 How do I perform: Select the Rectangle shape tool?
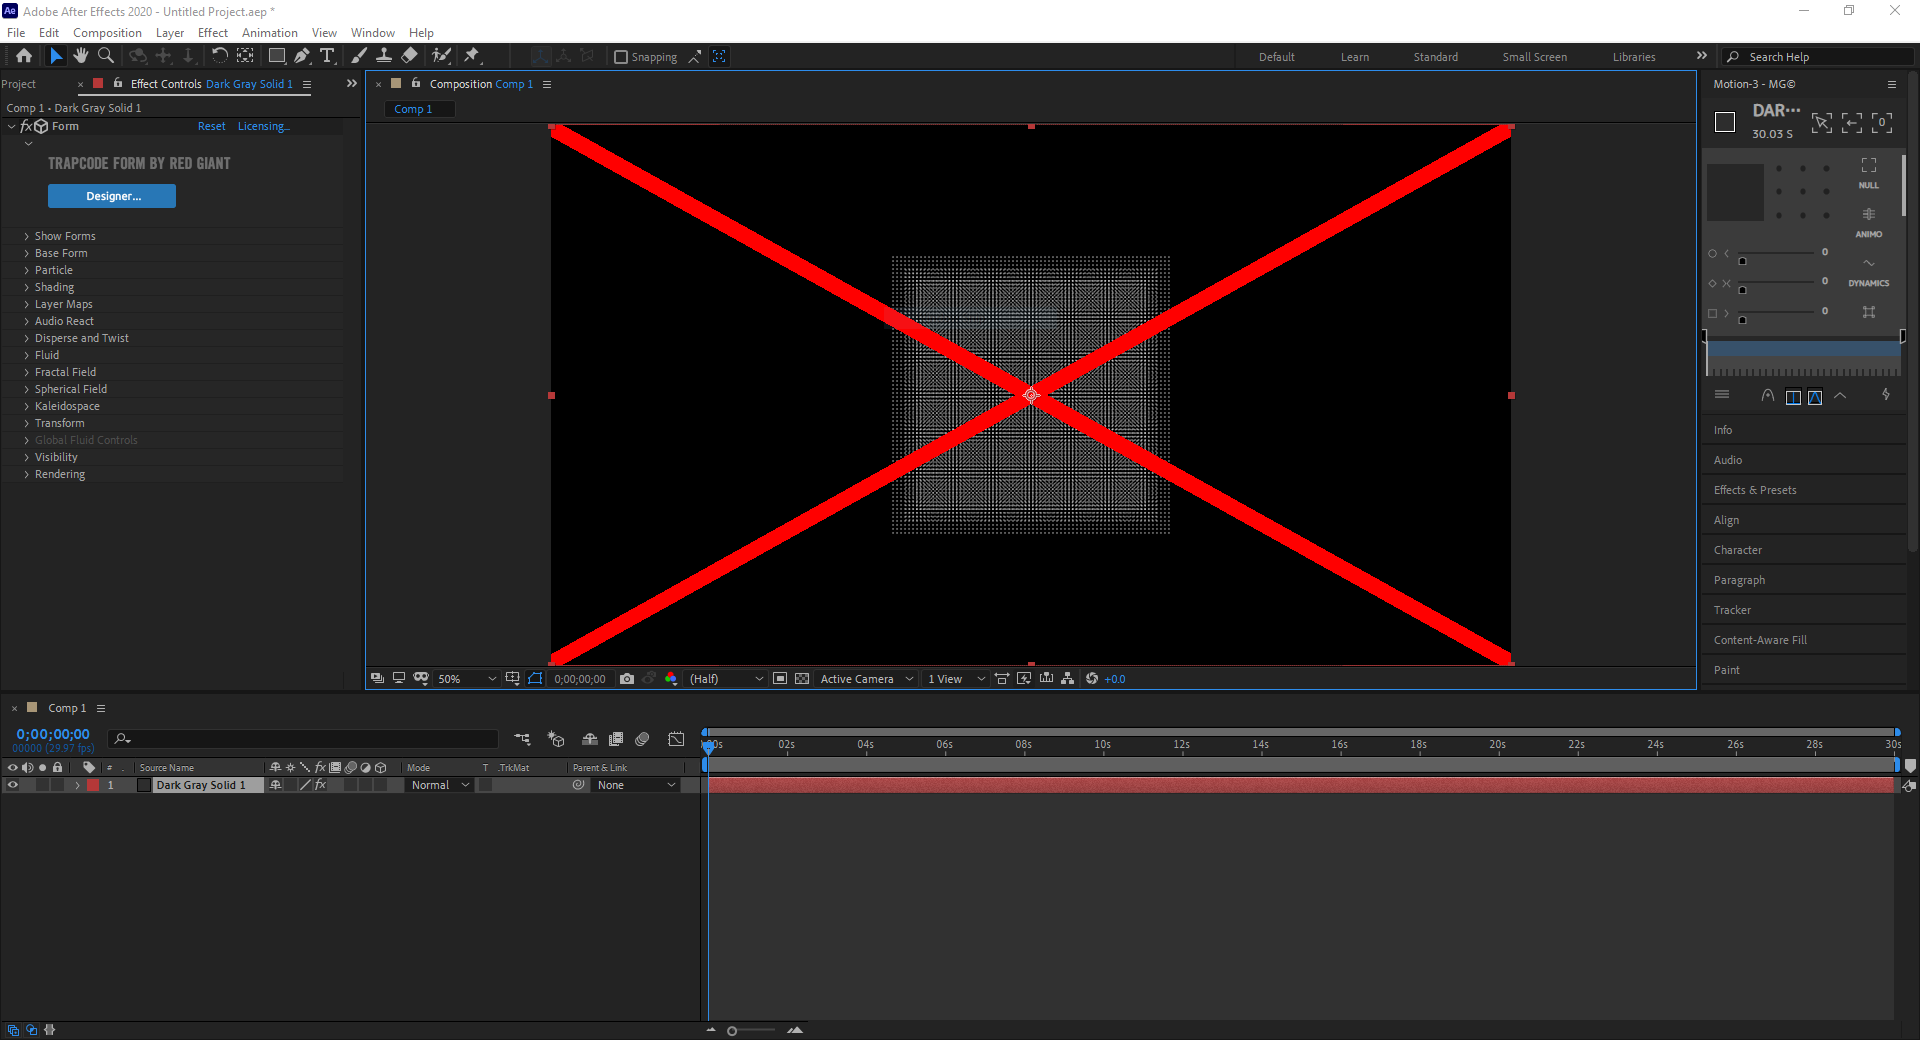tap(277, 56)
